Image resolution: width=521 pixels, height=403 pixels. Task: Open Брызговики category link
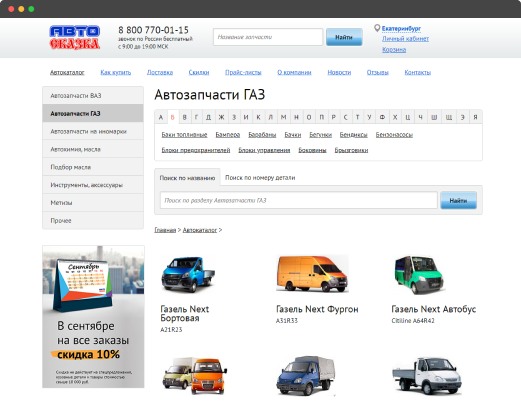click(351, 150)
